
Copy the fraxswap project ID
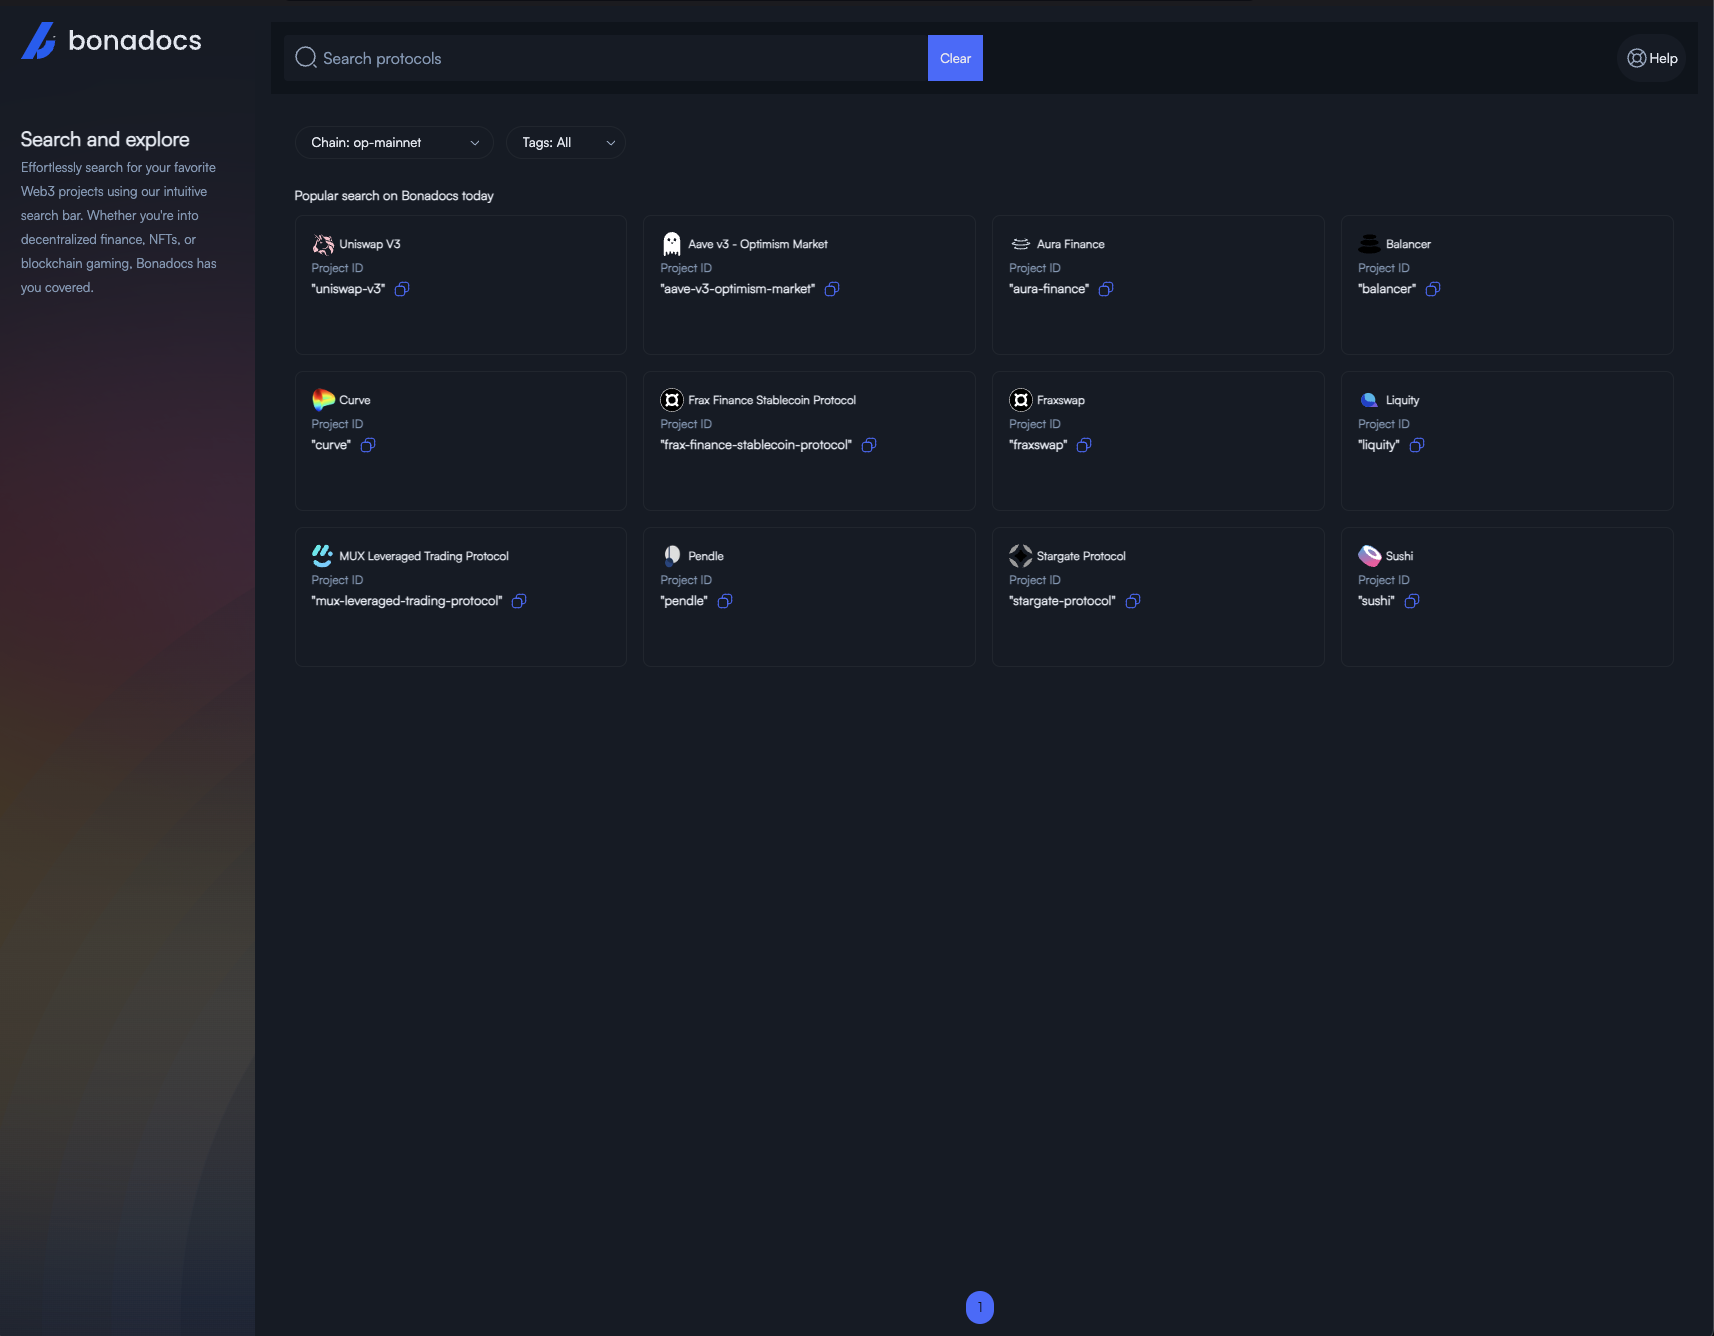coord(1084,445)
